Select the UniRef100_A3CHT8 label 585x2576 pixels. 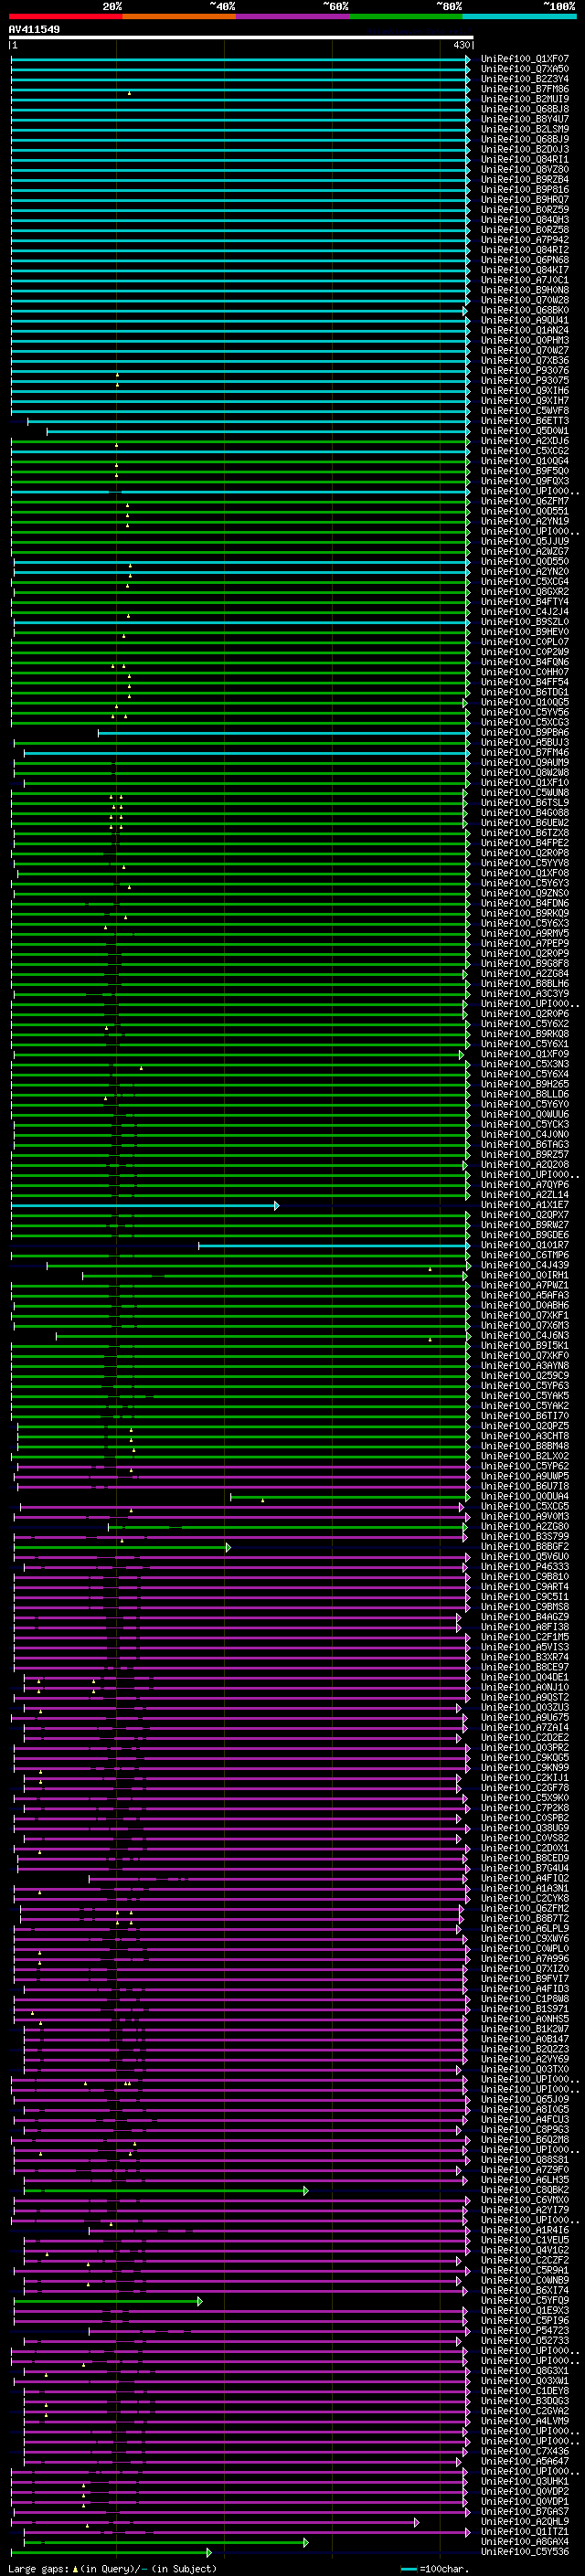[x=524, y=1436]
